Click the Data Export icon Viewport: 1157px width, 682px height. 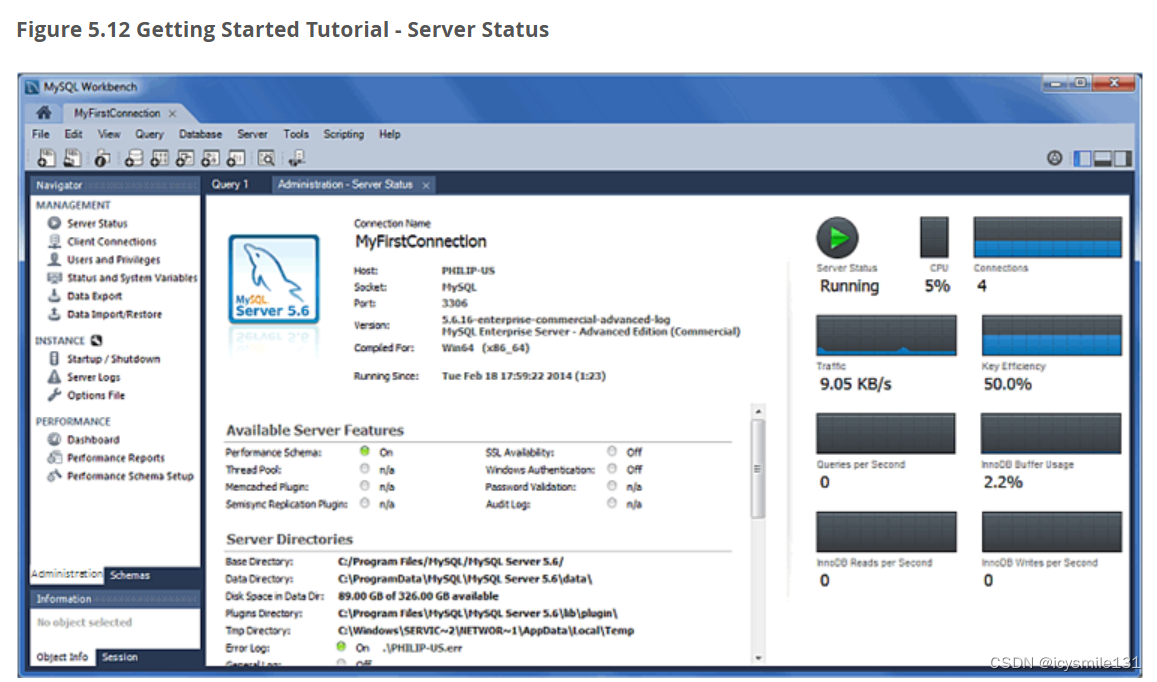point(54,295)
